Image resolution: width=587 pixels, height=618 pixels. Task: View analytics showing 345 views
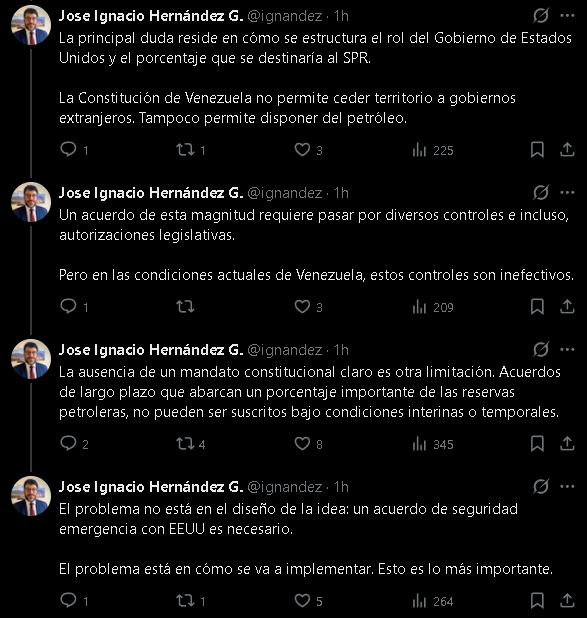point(432,444)
